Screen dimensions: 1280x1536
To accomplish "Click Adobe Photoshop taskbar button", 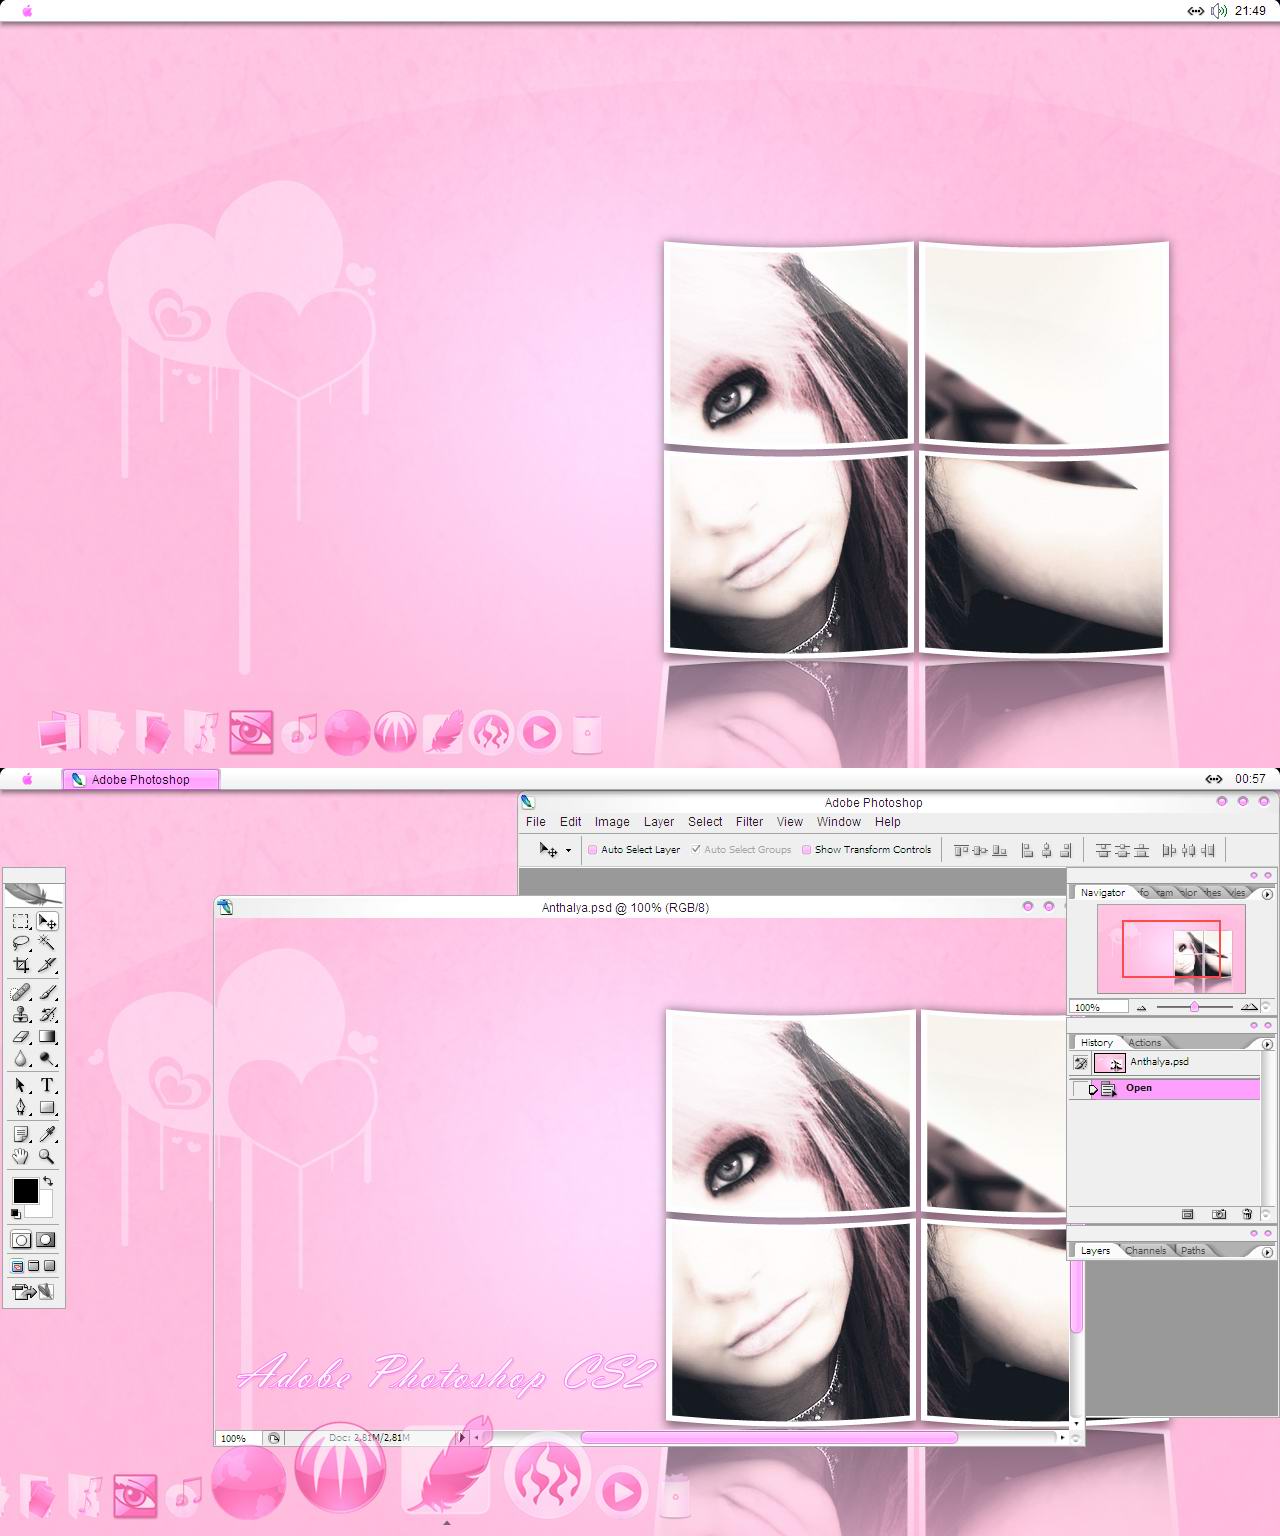I will (x=141, y=780).
